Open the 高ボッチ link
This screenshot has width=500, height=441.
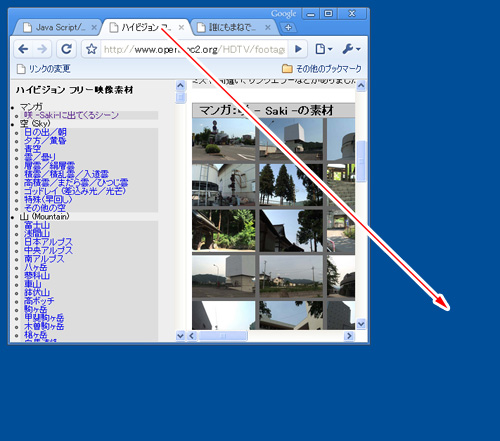[x=39, y=301]
